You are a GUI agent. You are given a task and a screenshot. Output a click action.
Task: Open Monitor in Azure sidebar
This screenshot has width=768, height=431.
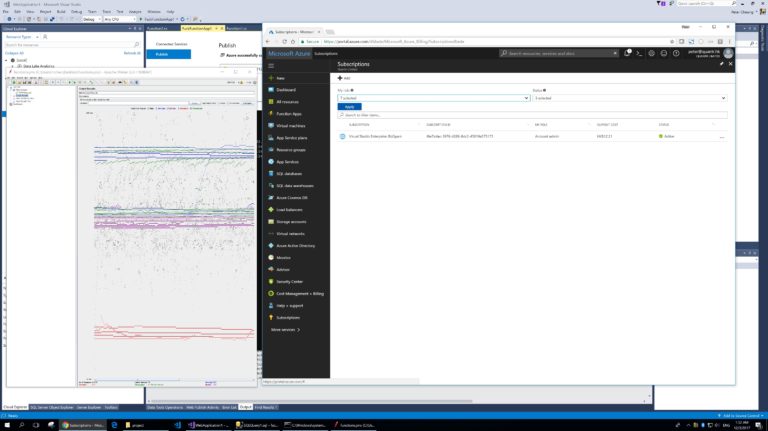pyautogui.click(x=283, y=258)
